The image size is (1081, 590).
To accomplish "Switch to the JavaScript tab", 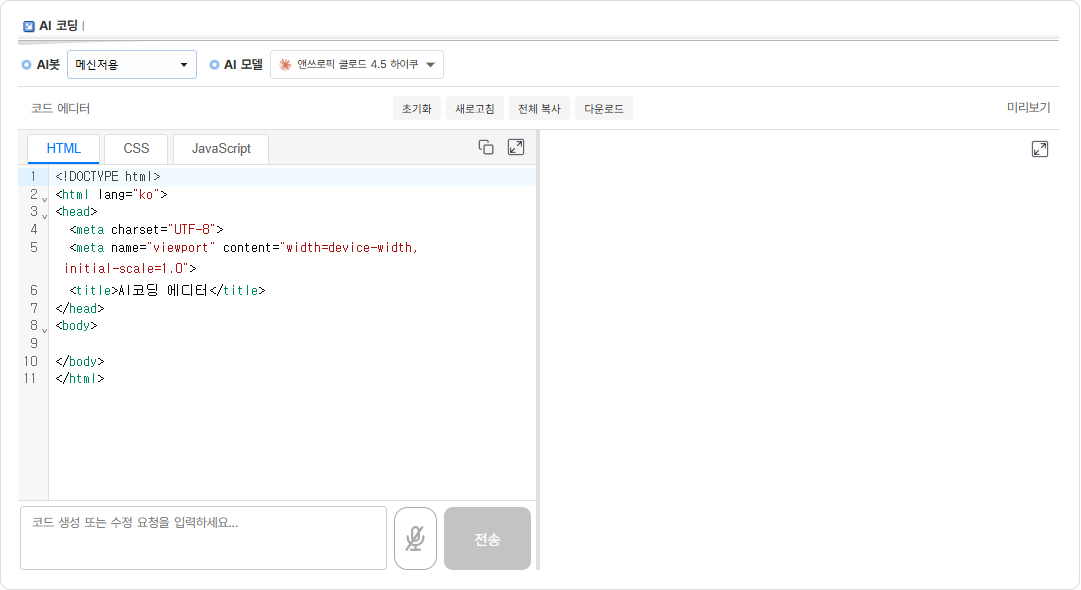I will pyautogui.click(x=221, y=148).
